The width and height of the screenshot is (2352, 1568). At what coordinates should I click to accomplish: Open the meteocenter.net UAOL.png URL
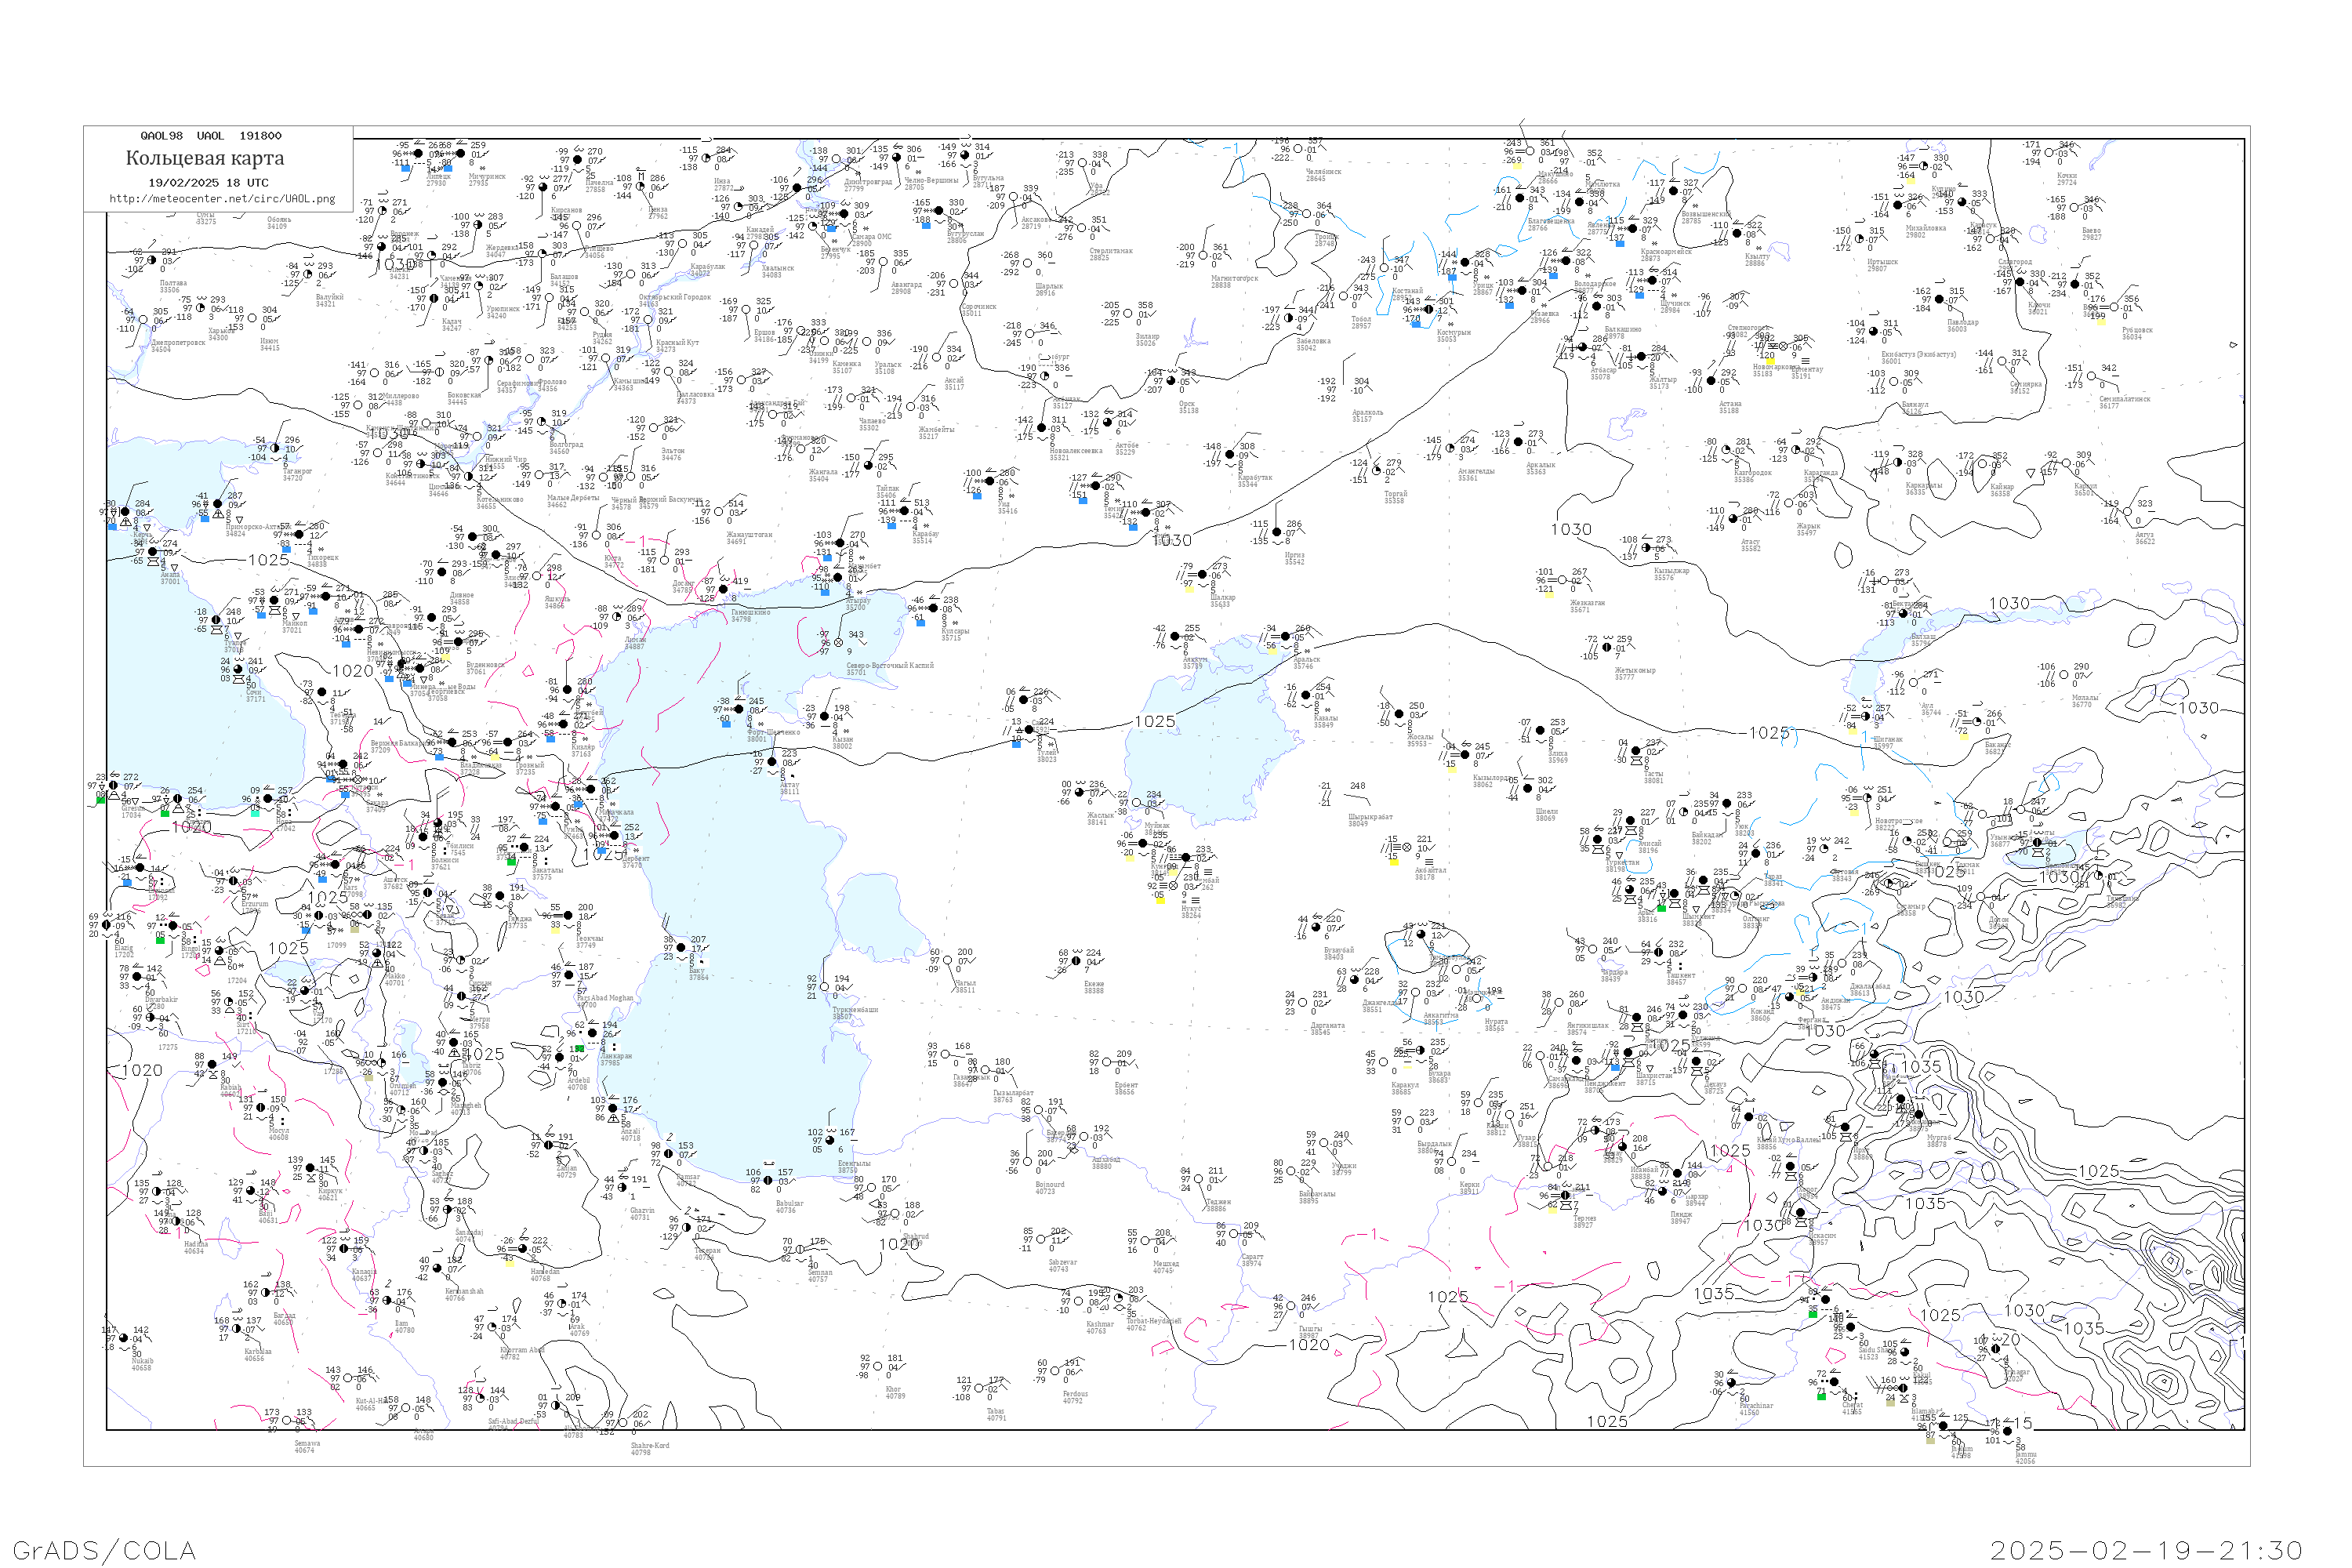click(x=222, y=199)
